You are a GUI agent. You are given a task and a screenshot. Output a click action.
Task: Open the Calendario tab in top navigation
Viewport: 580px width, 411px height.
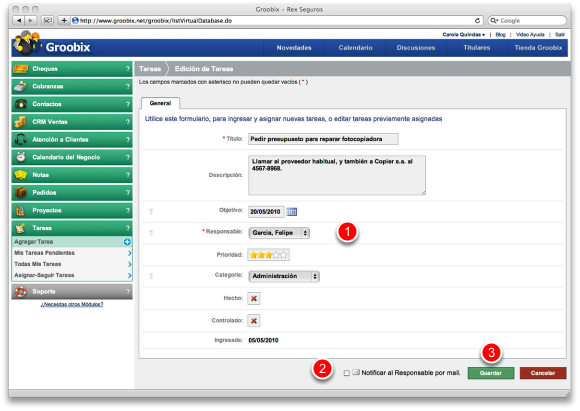[x=355, y=48]
